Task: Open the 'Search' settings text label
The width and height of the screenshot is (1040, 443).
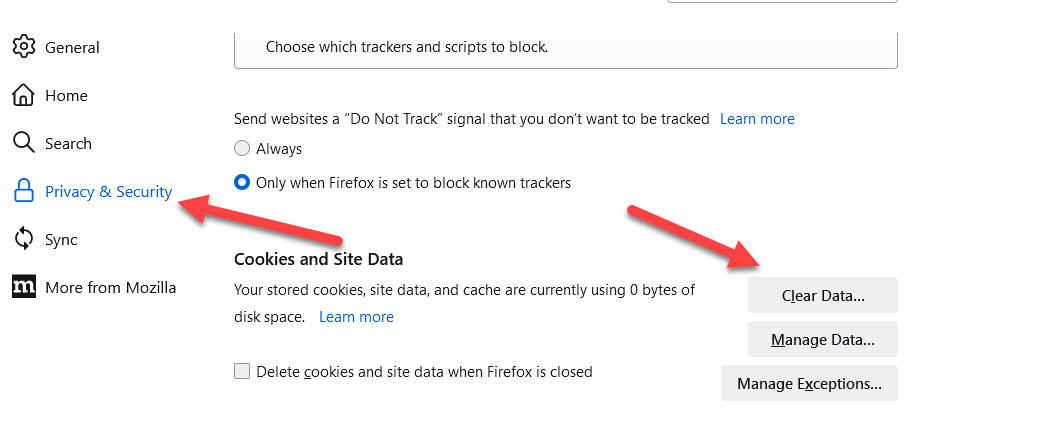Action: coord(68,144)
